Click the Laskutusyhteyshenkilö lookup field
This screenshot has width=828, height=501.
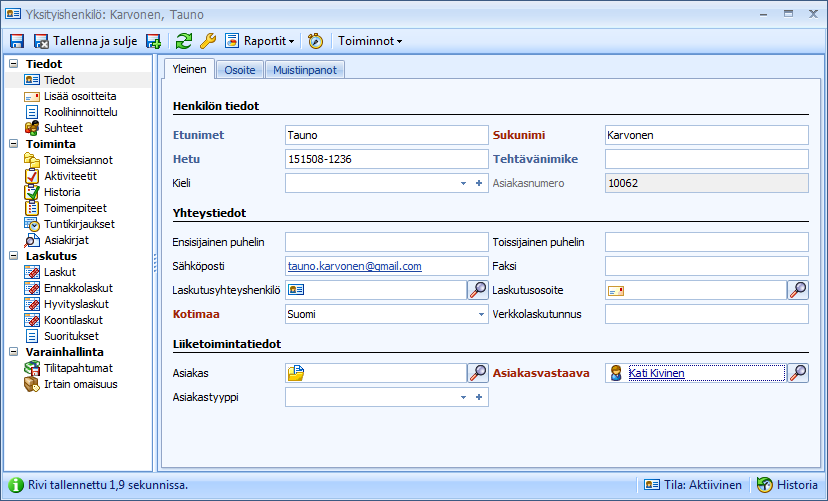point(376,290)
